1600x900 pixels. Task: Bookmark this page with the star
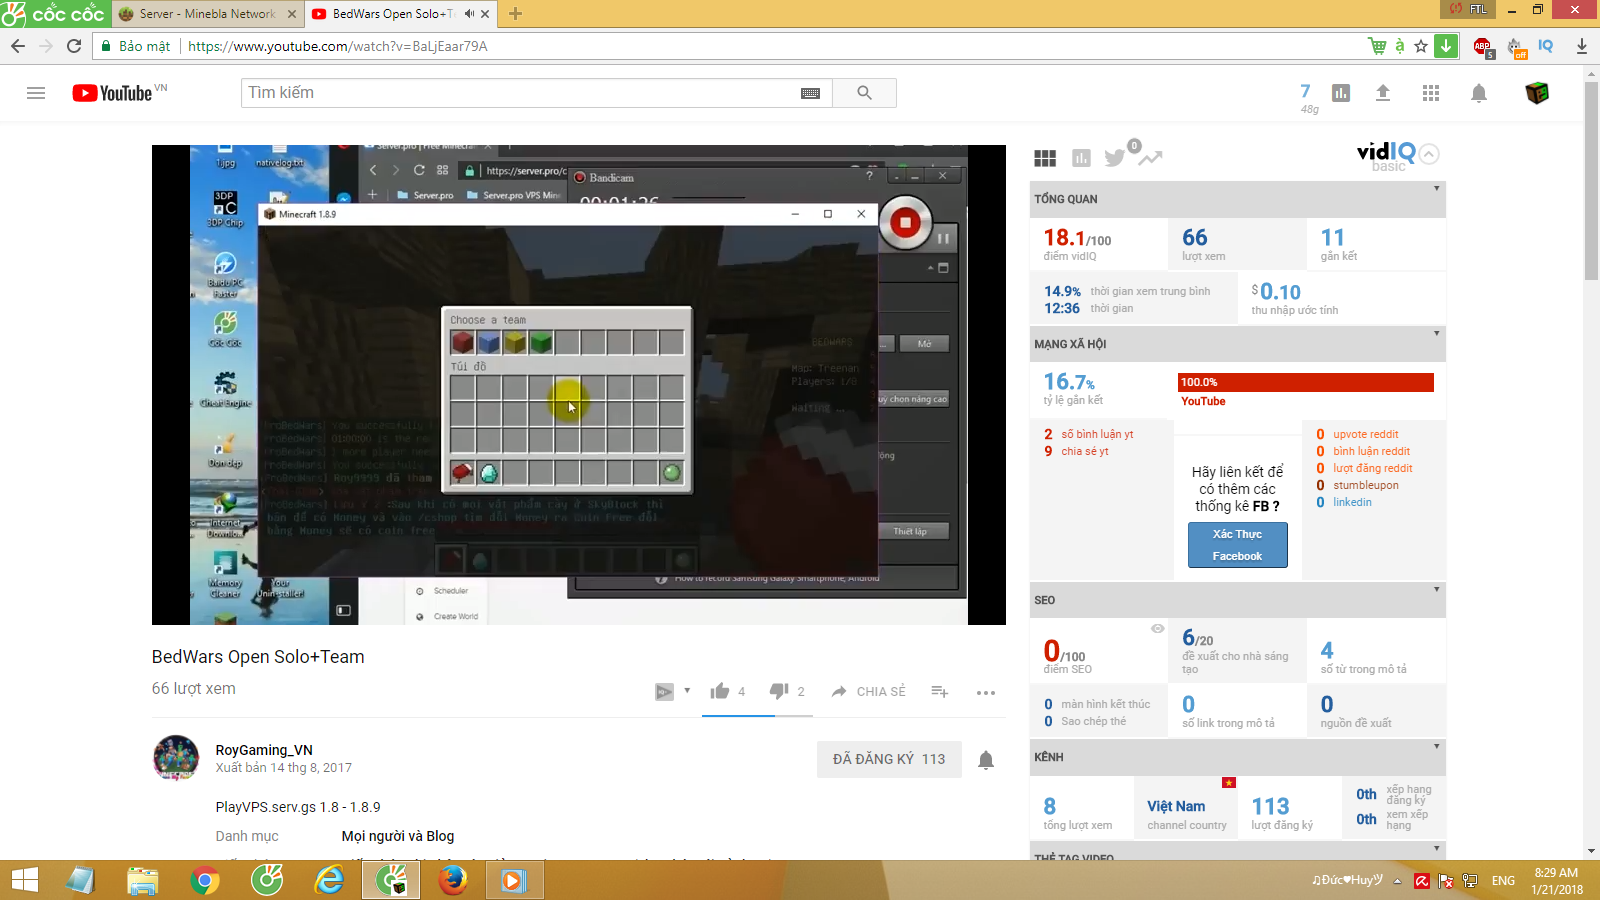point(1421,46)
